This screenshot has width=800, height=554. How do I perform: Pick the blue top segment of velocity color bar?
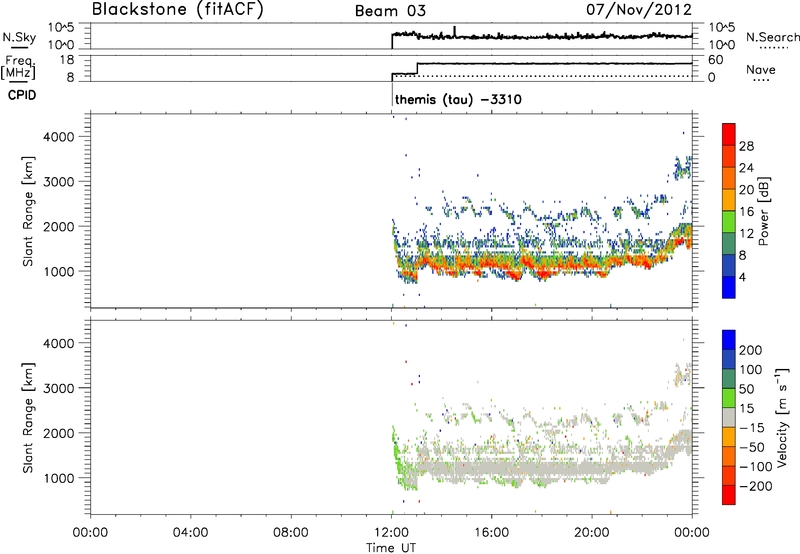pos(729,340)
